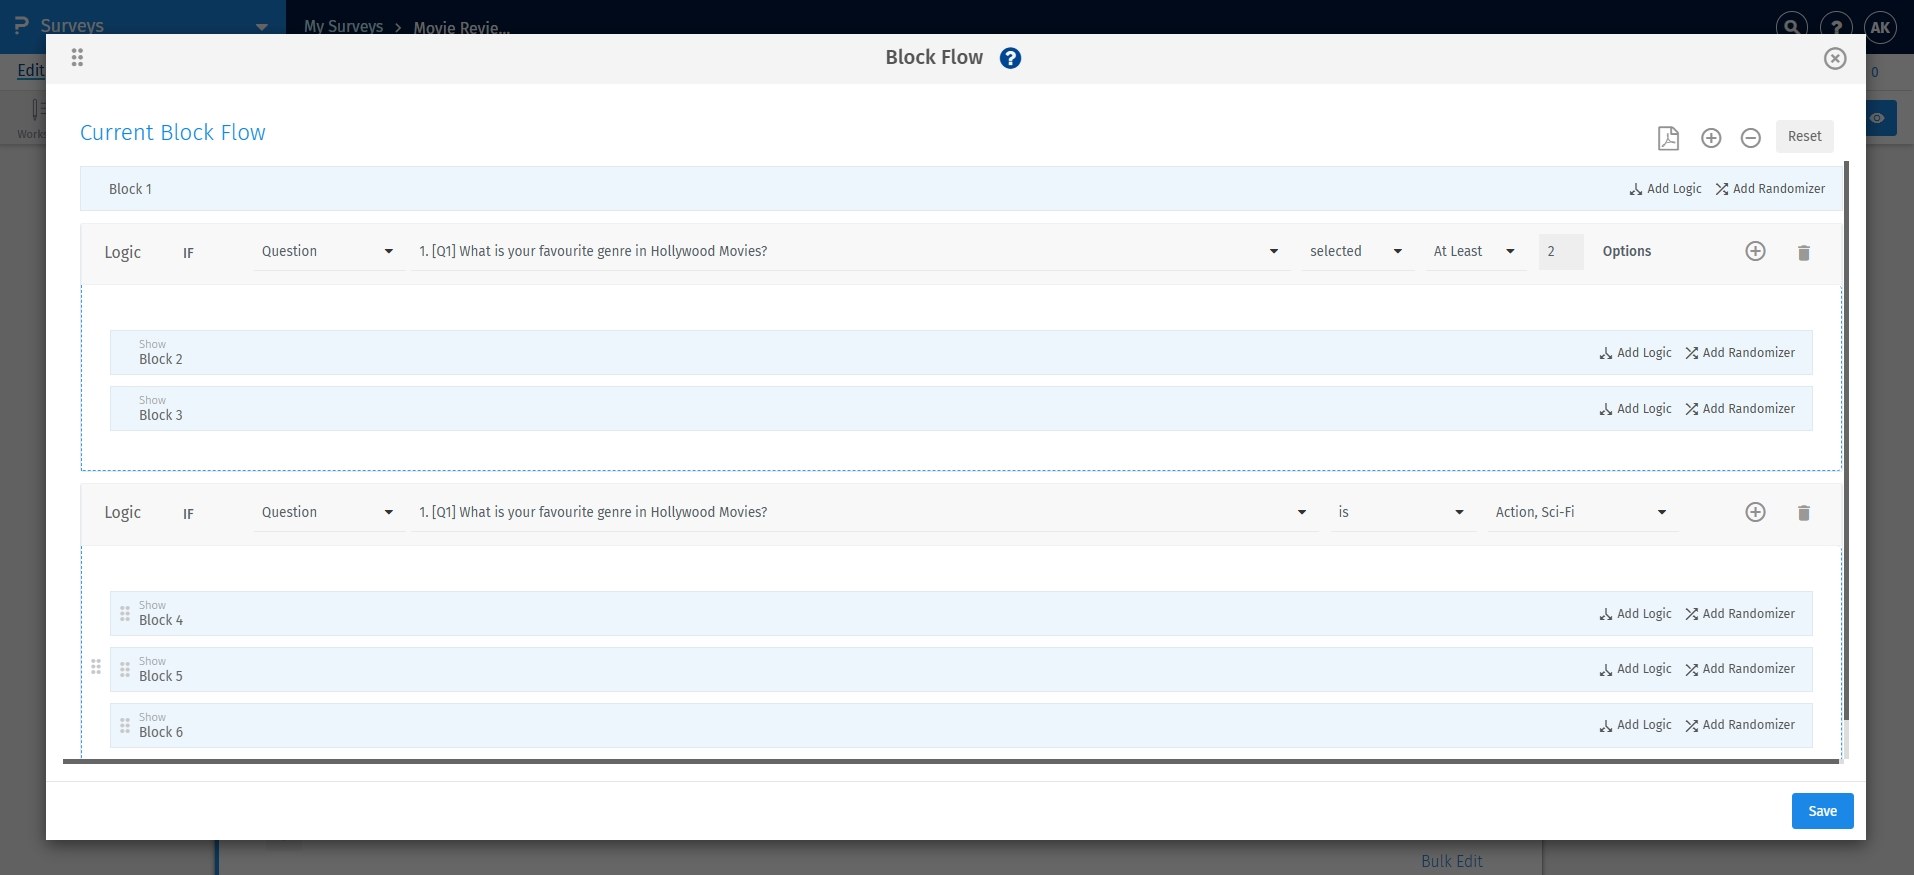Open the first logic Question type dropdown
The height and width of the screenshot is (875, 1914).
coord(328,252)
